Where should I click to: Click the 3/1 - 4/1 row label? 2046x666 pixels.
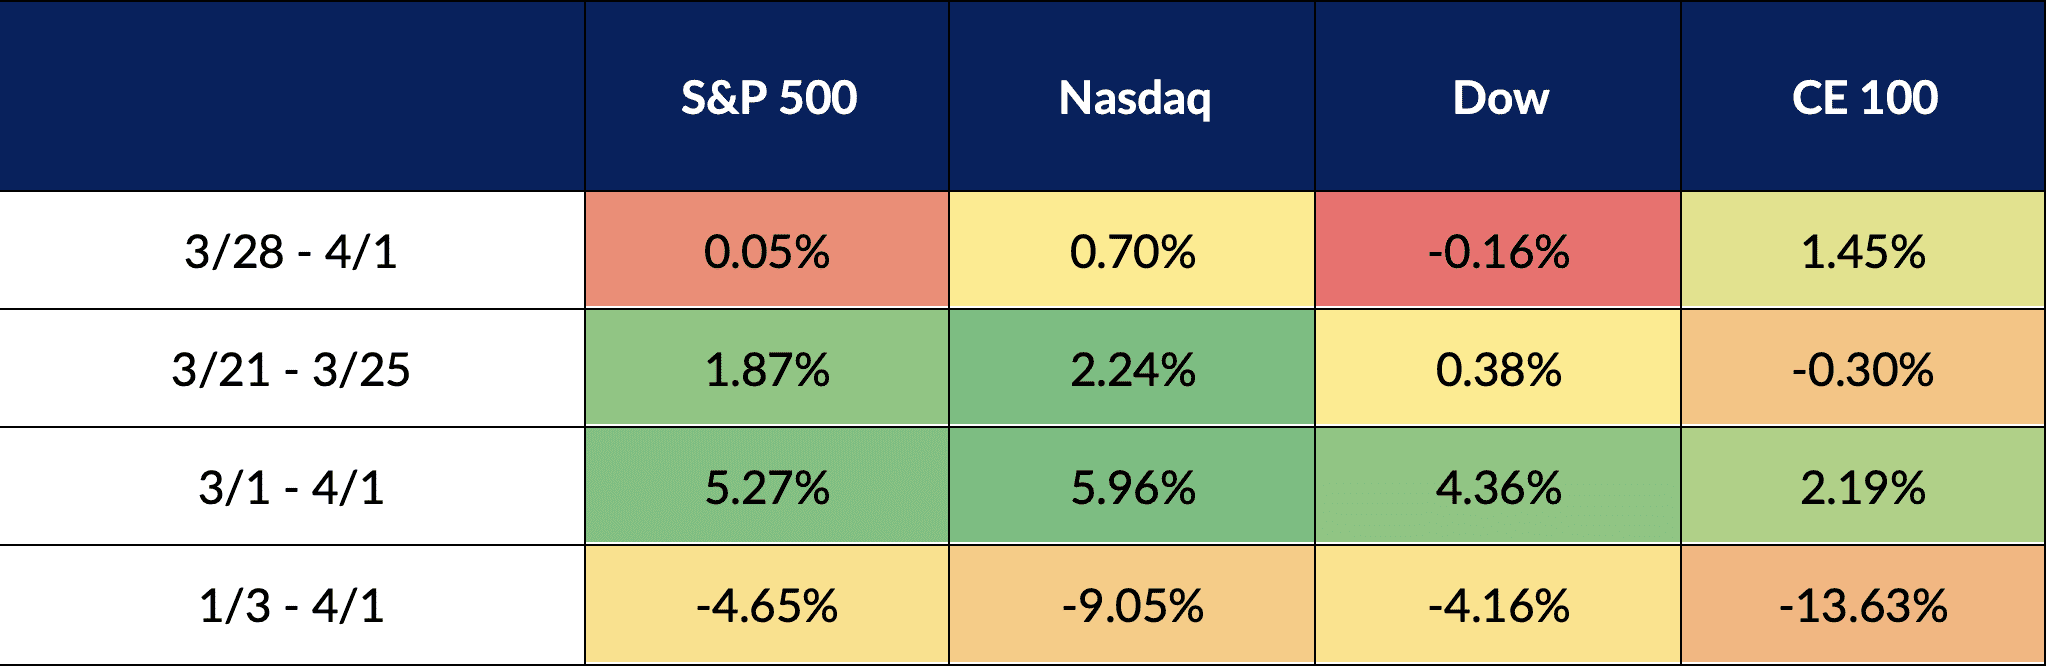click(291, 488)
